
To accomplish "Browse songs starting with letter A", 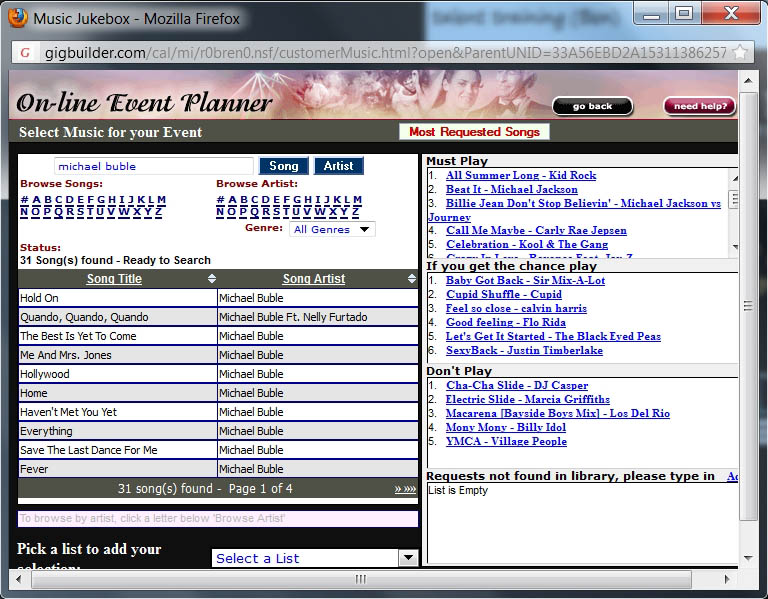I will point(36,200).
